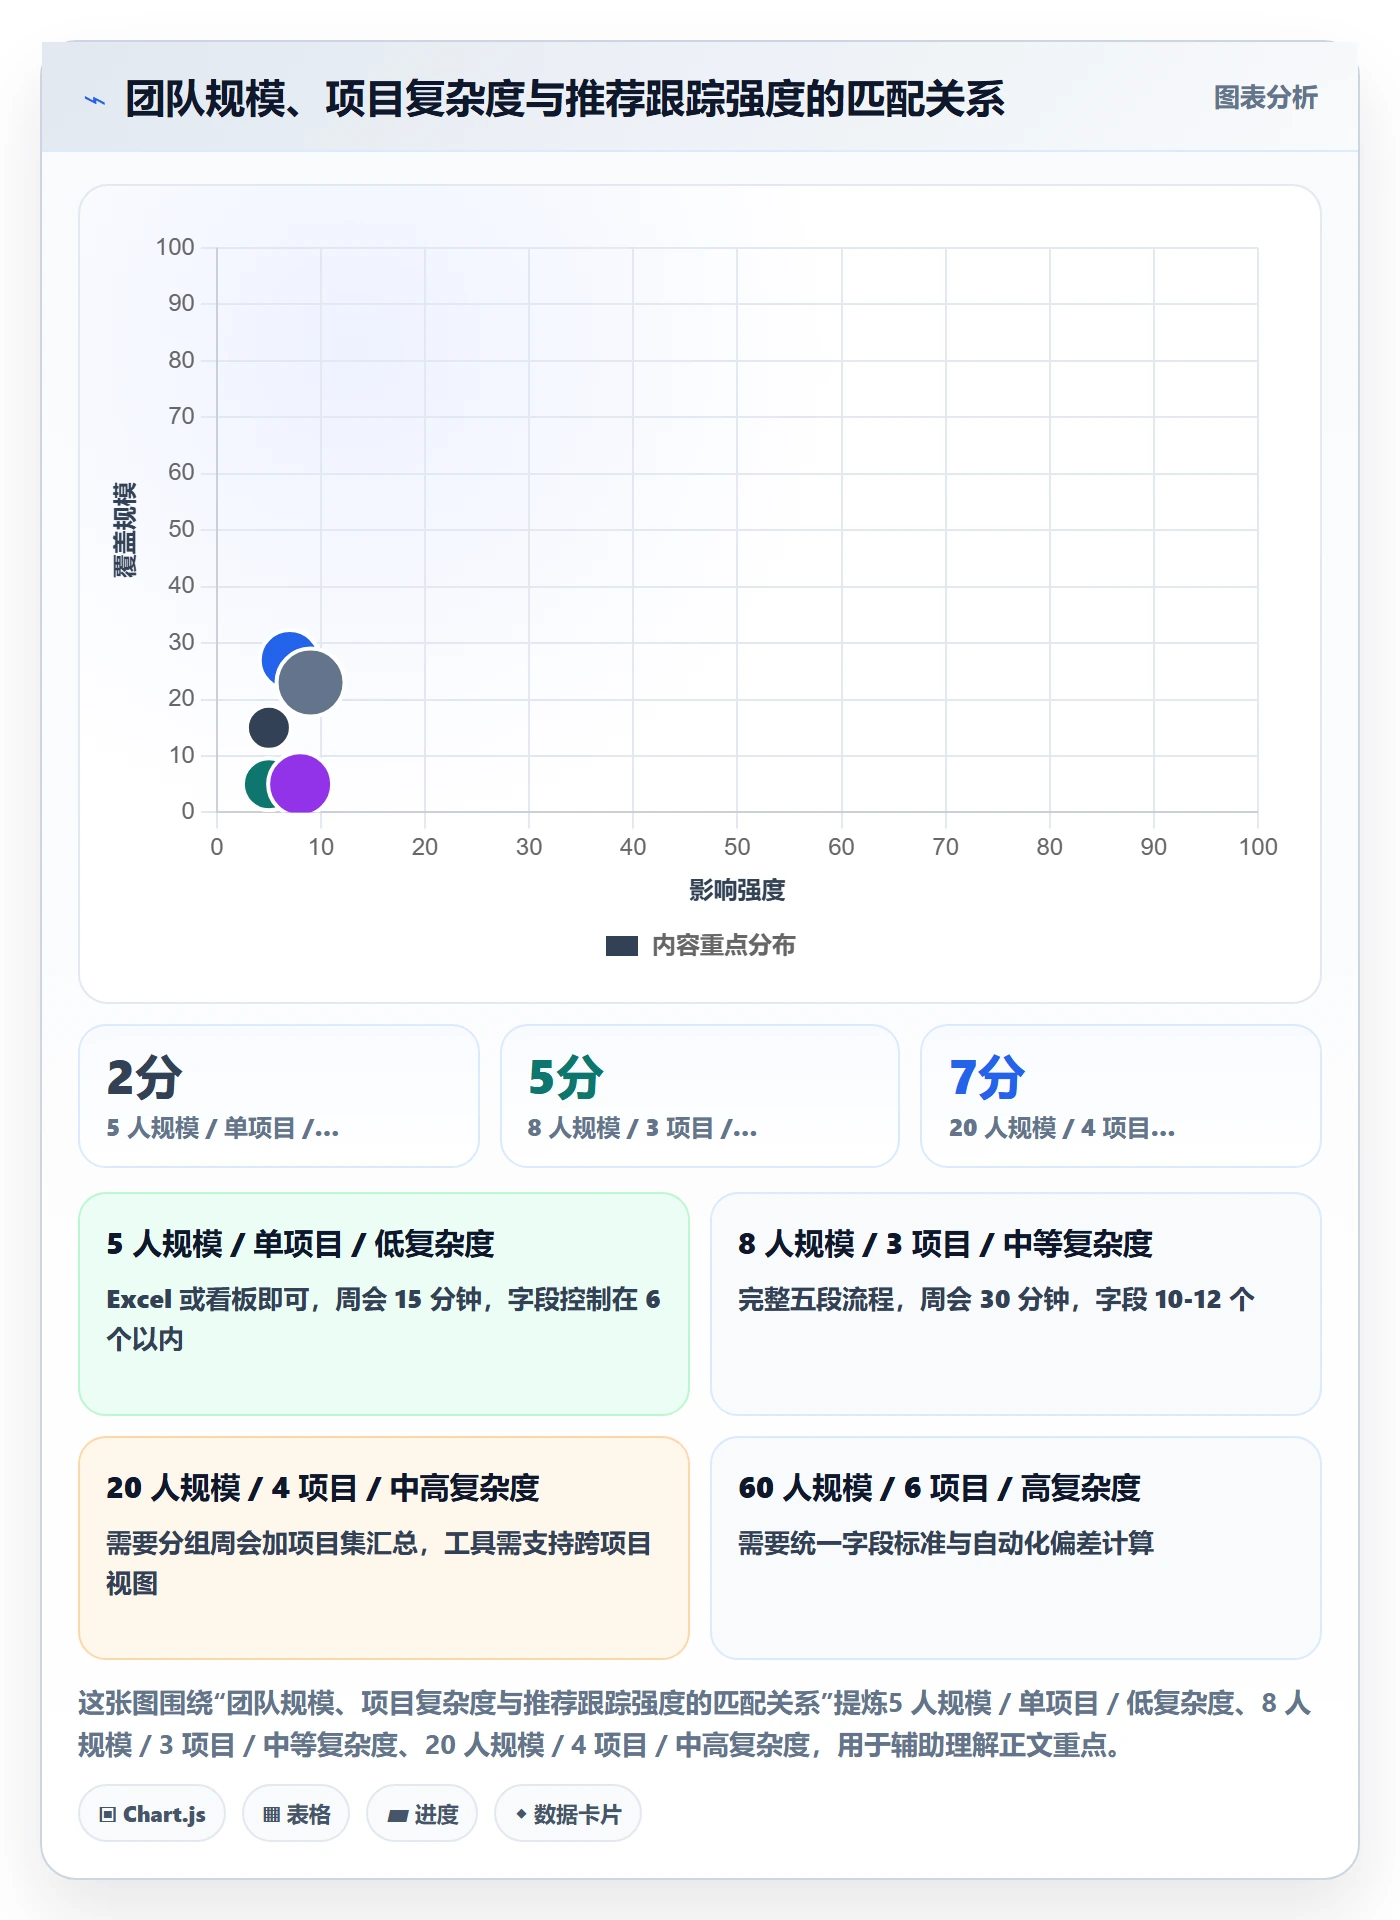Image resolution: width=1400 pixels, height=1920 pixels.
Task: Select the 60 人规模 / 6 项目 / 高复杂度 card
Action: 1016,1548
